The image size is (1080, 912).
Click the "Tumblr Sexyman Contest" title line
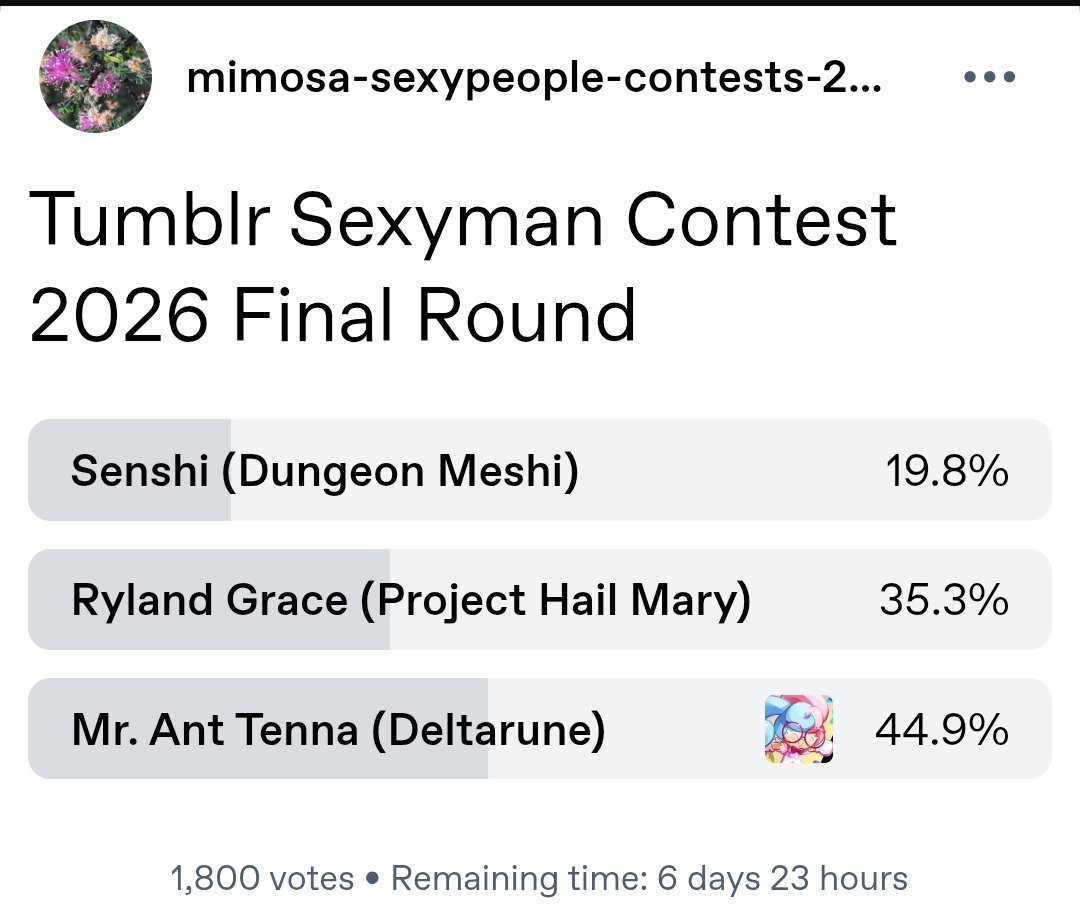pos(462,220)
